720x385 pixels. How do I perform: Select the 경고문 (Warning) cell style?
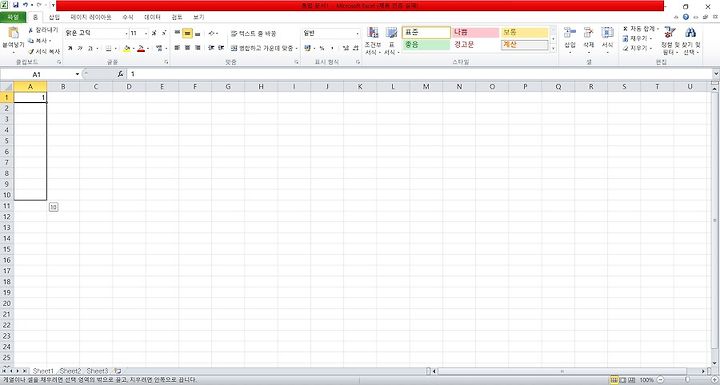475,45
